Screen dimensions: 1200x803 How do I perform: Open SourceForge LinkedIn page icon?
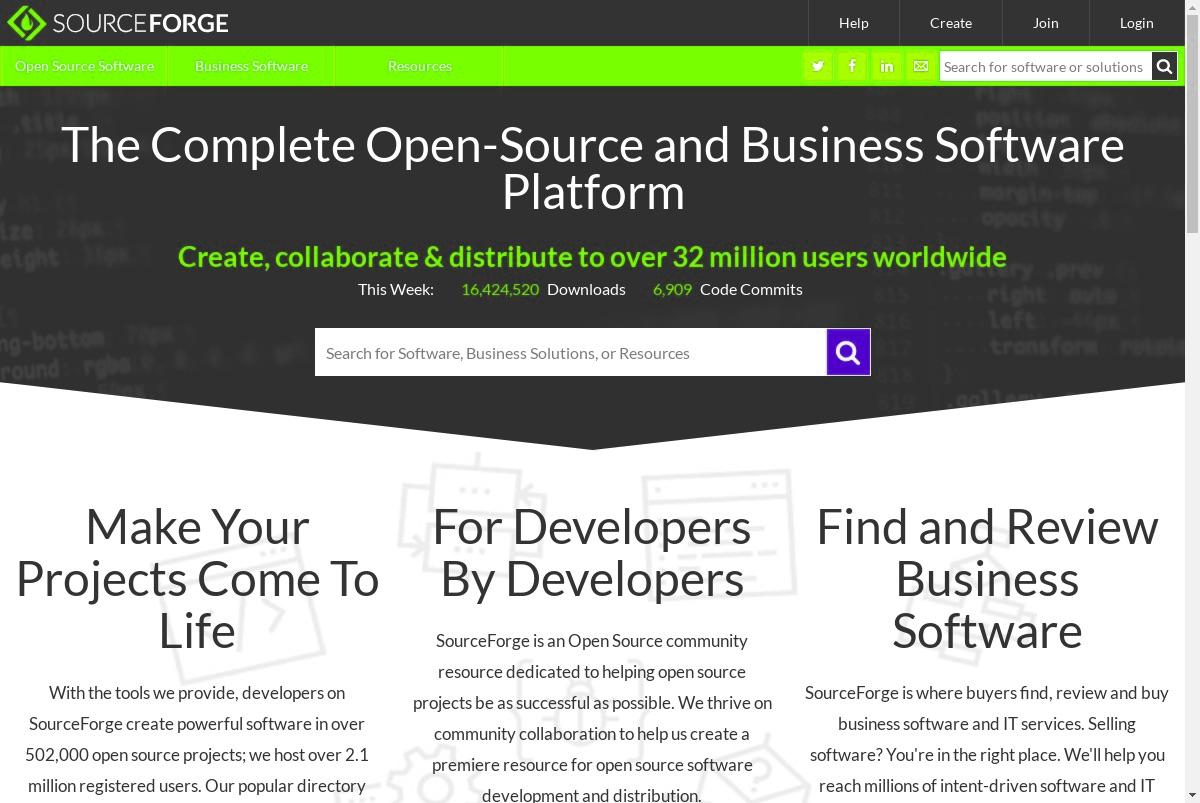point(887,66)
